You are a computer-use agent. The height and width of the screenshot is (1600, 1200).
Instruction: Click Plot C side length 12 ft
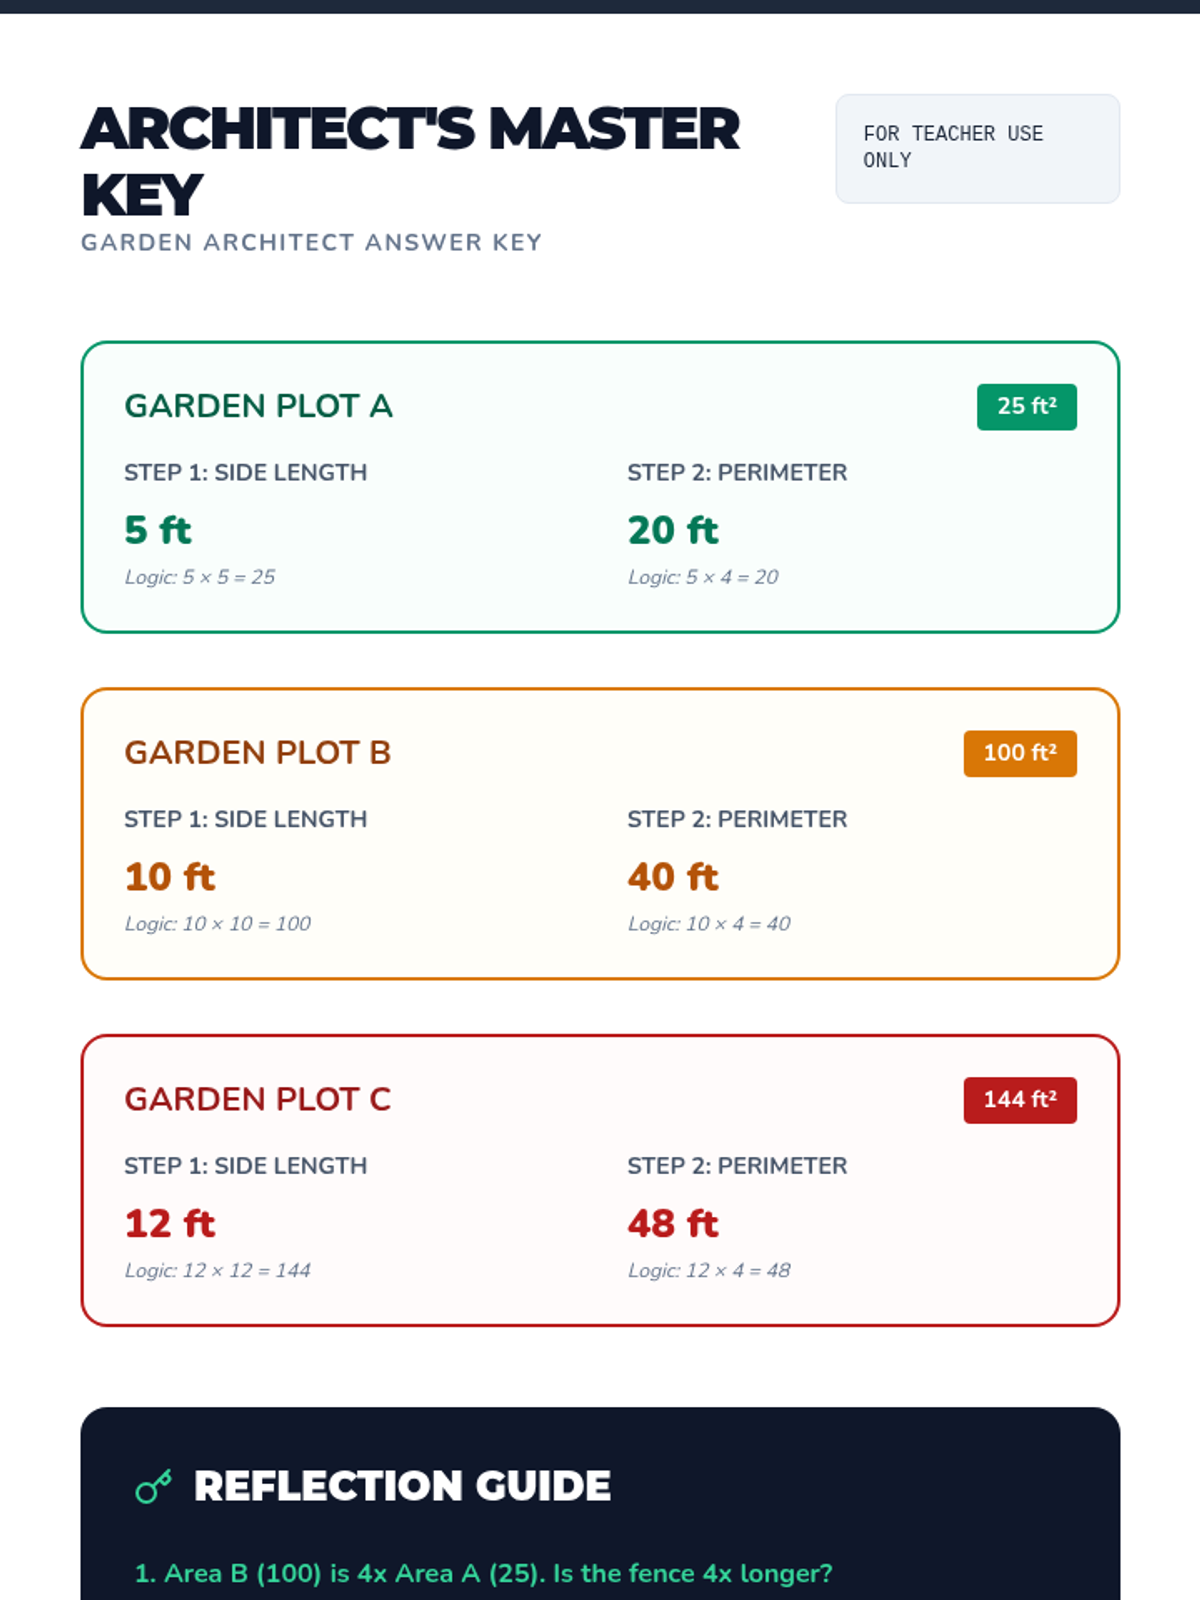point(169,1224)
